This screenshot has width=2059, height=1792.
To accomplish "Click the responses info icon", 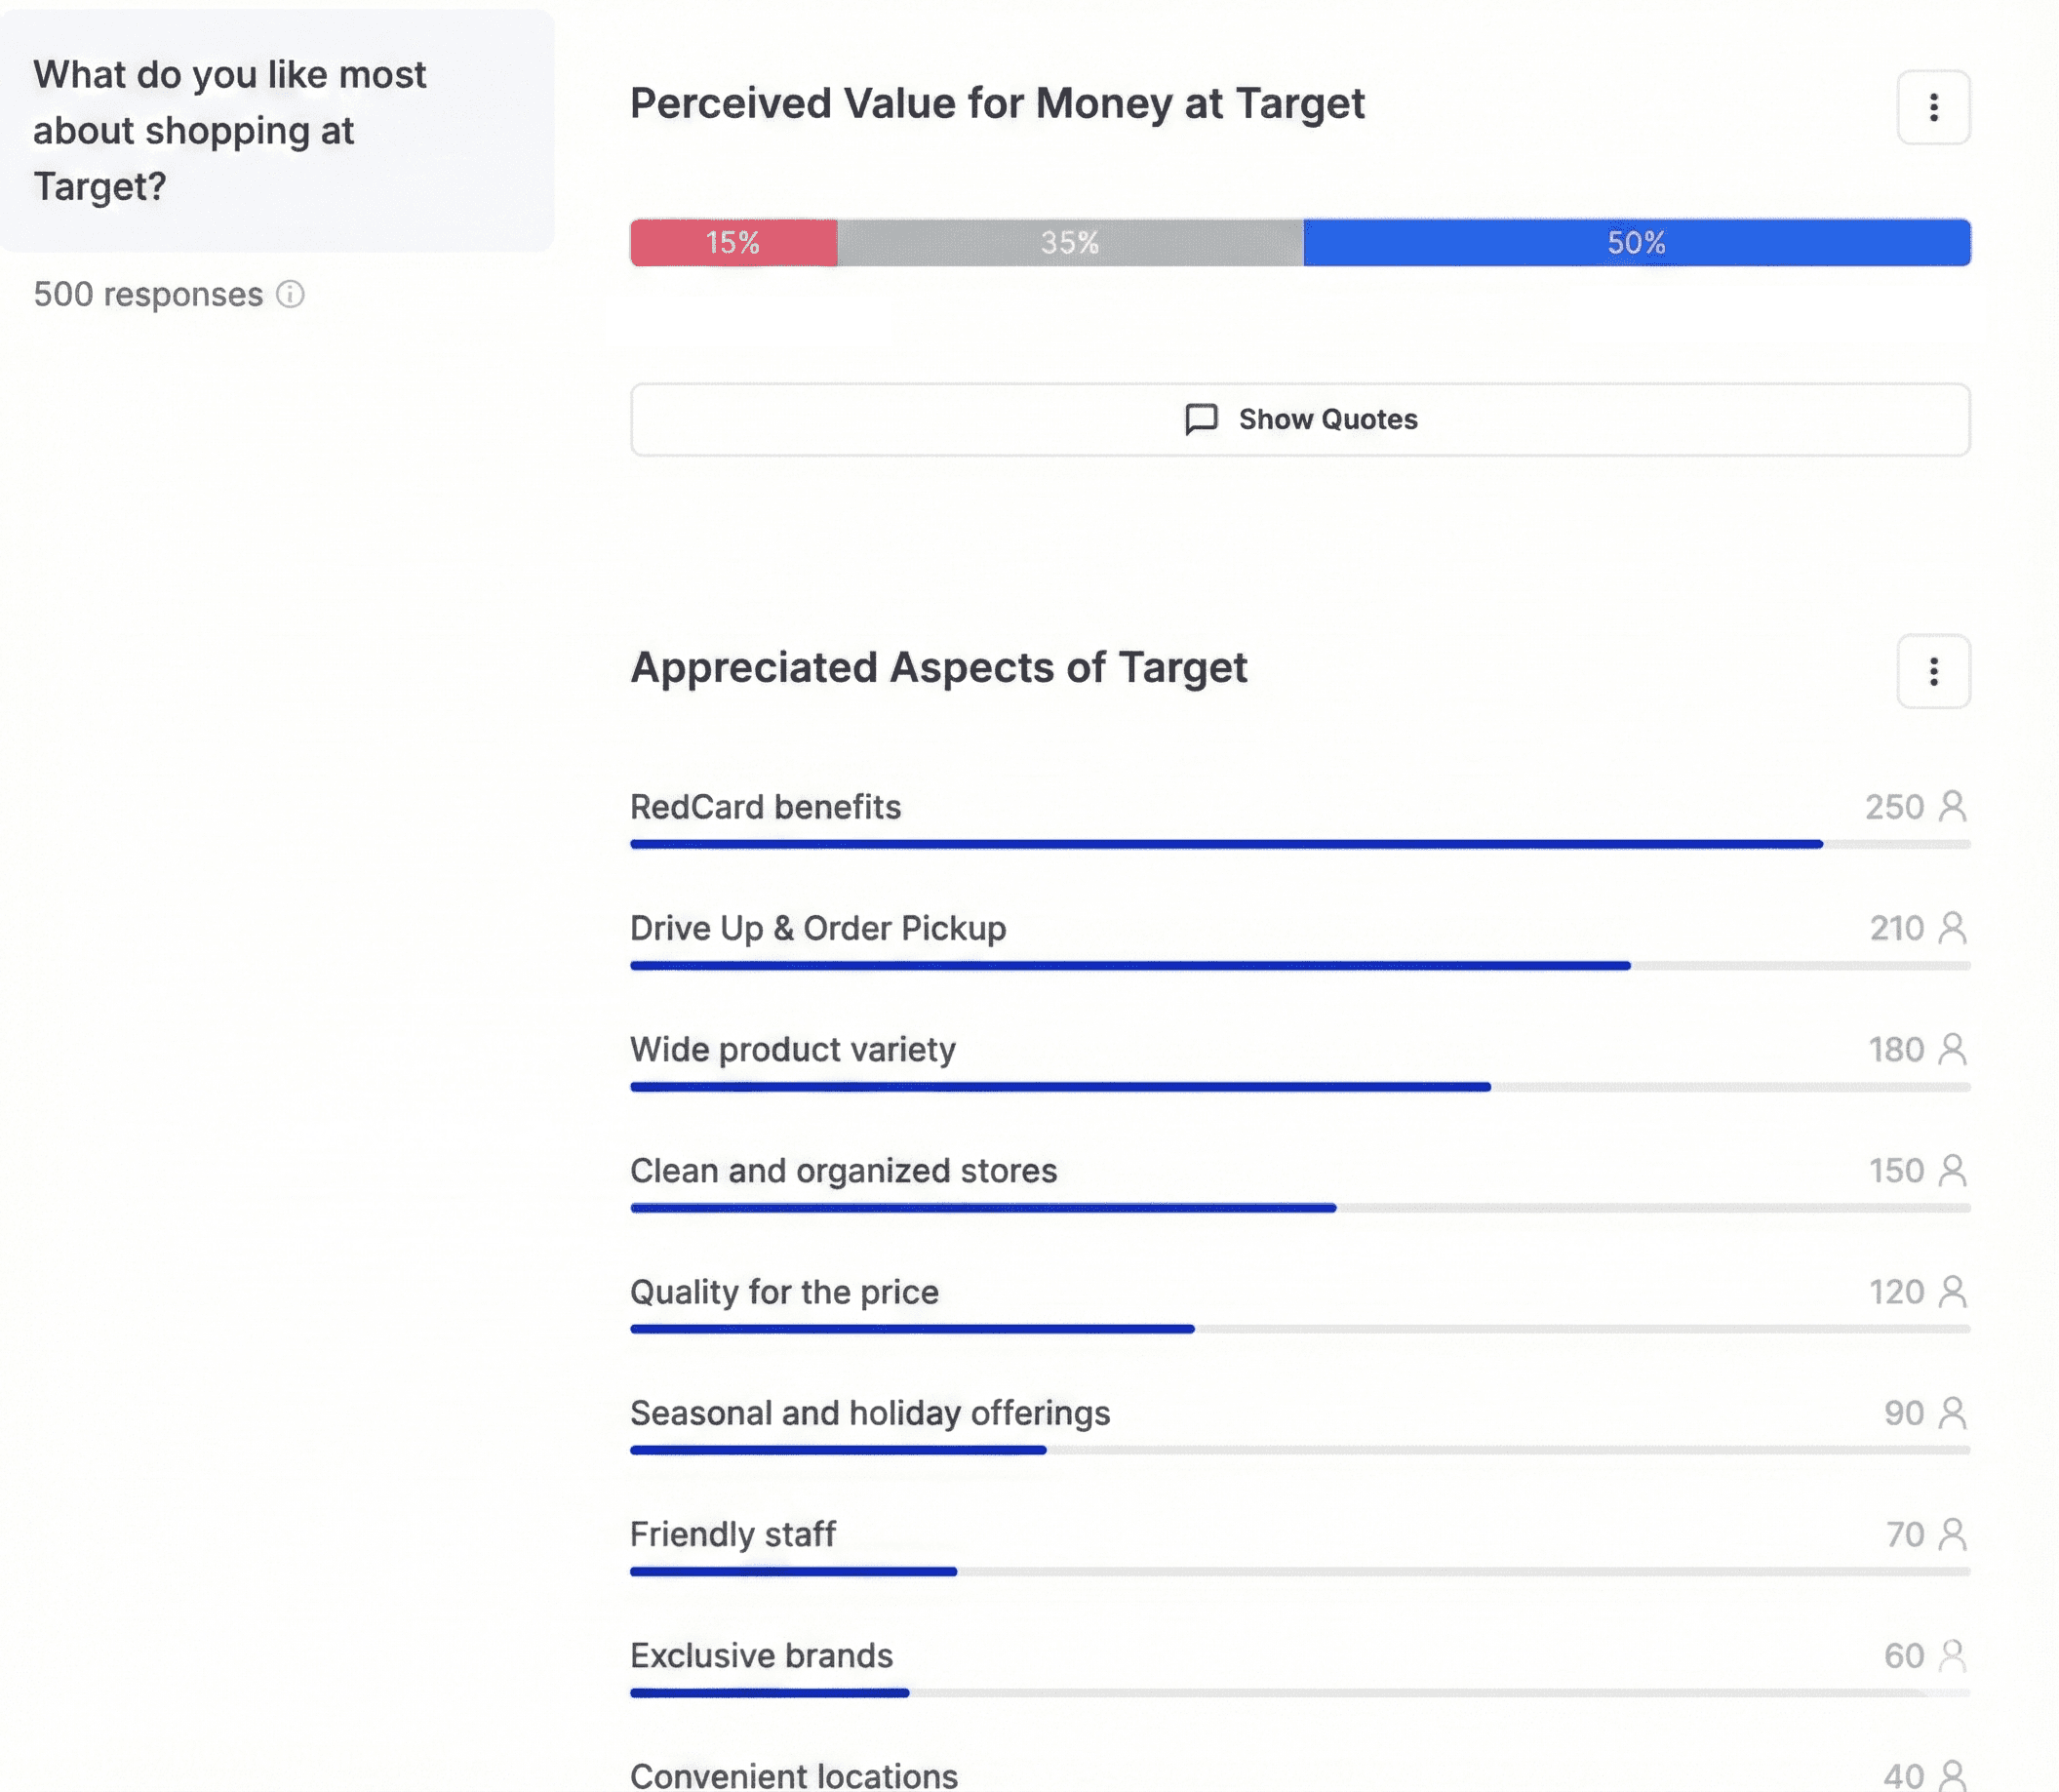I will pos(290,294).
